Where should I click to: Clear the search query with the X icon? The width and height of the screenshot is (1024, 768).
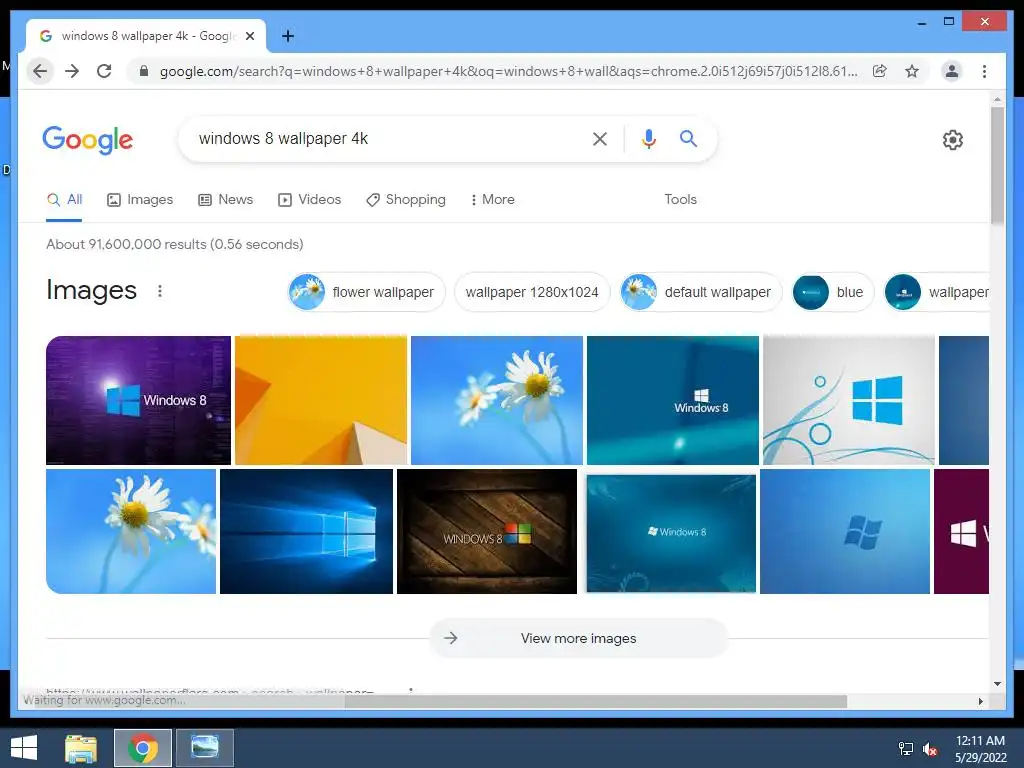pos(600,138)
